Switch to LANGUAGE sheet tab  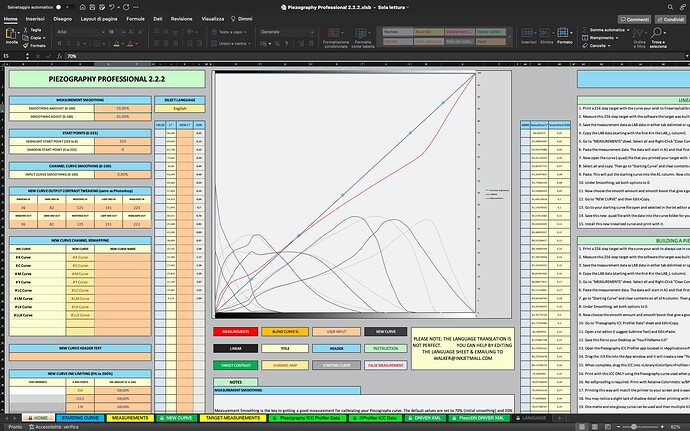point(531,418)
